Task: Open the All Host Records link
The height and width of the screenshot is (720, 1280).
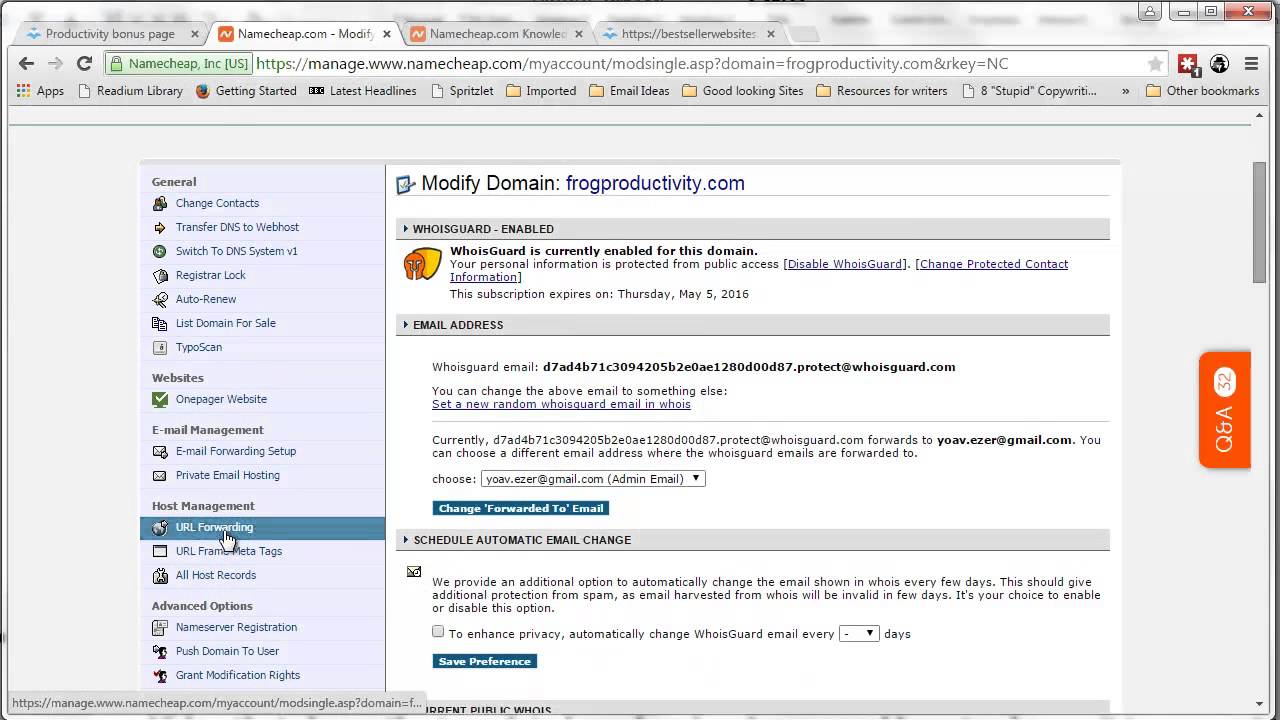Action: (x=216, y=575)
